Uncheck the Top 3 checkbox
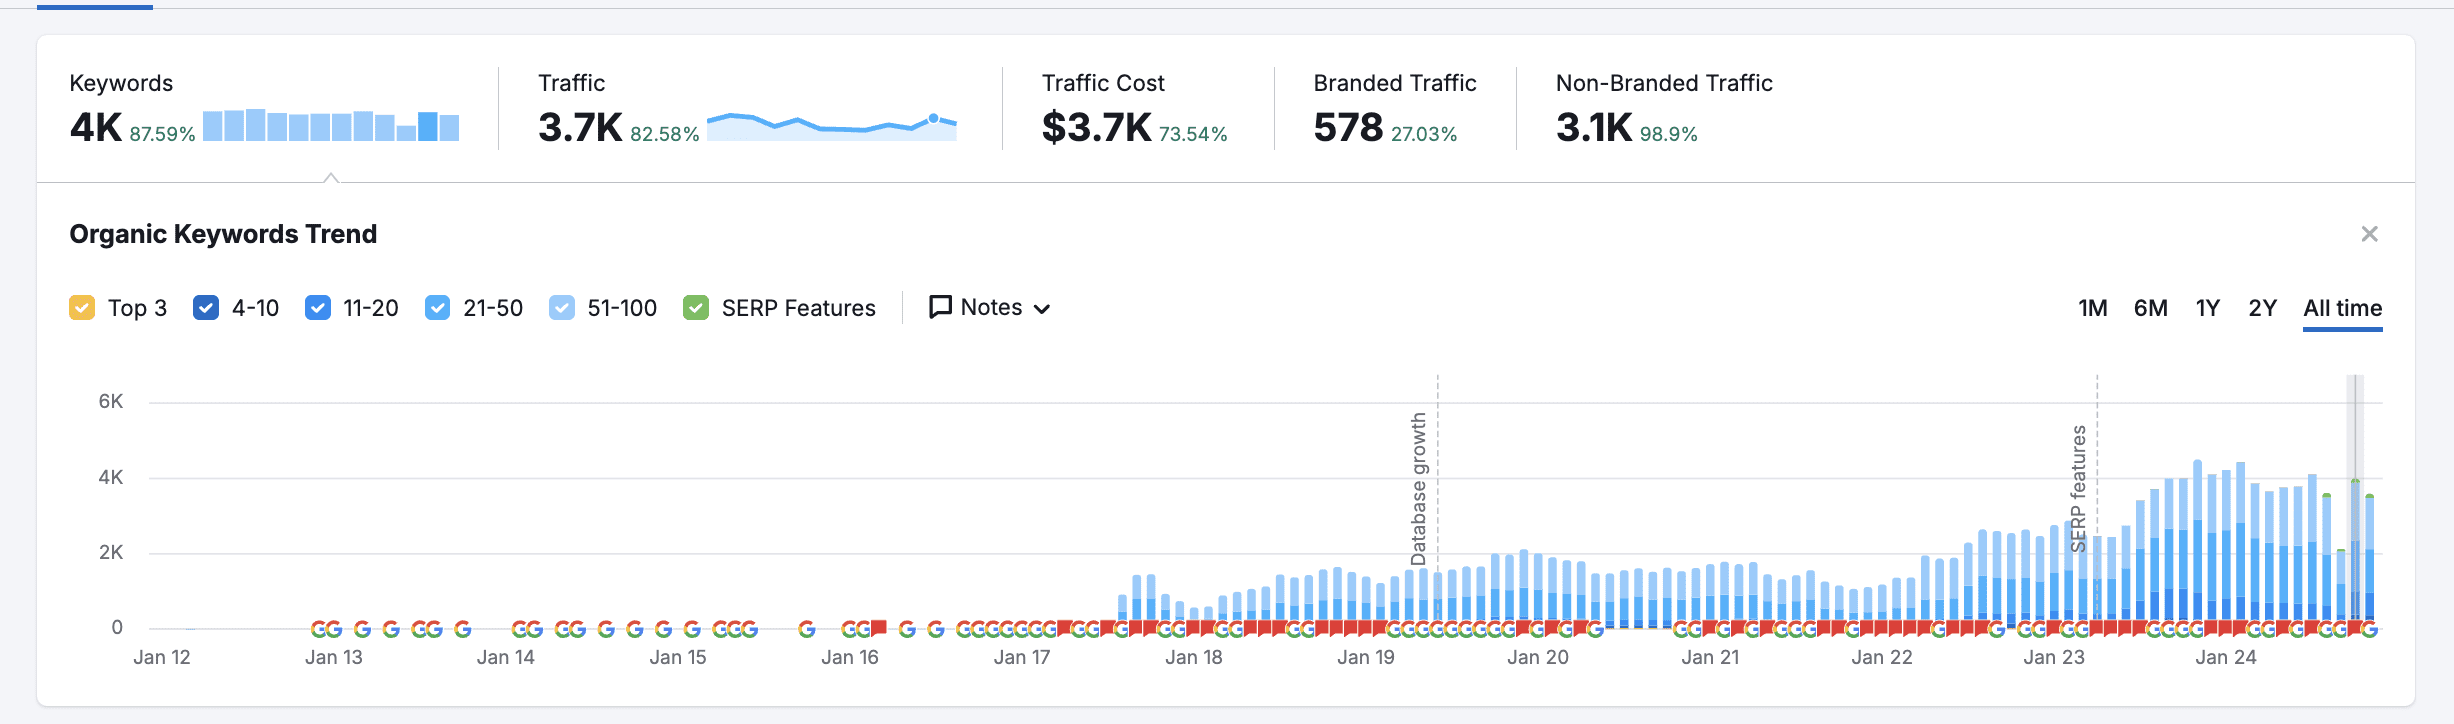 tap(82, 308)
